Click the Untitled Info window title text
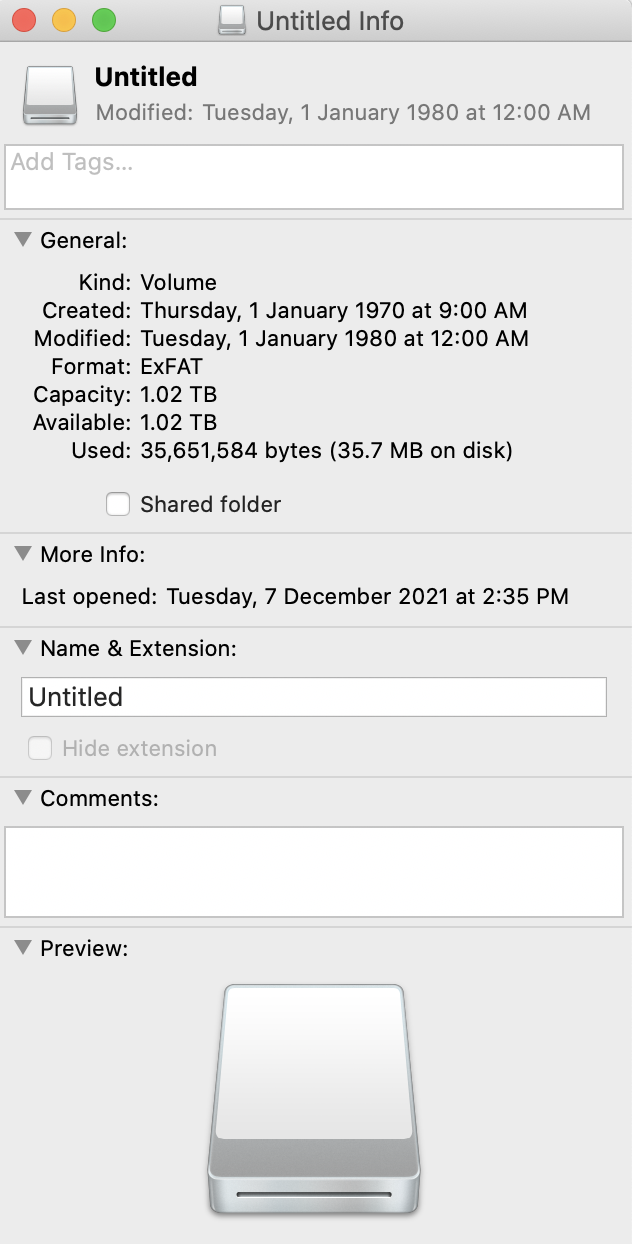This screenshot has height=1244, width=632. click(x=330, y=21)
